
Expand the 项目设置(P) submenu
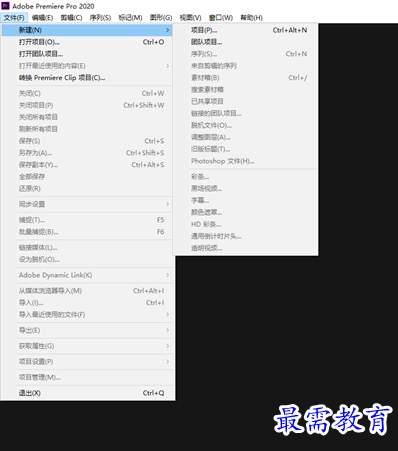click(x=87, y=362)
